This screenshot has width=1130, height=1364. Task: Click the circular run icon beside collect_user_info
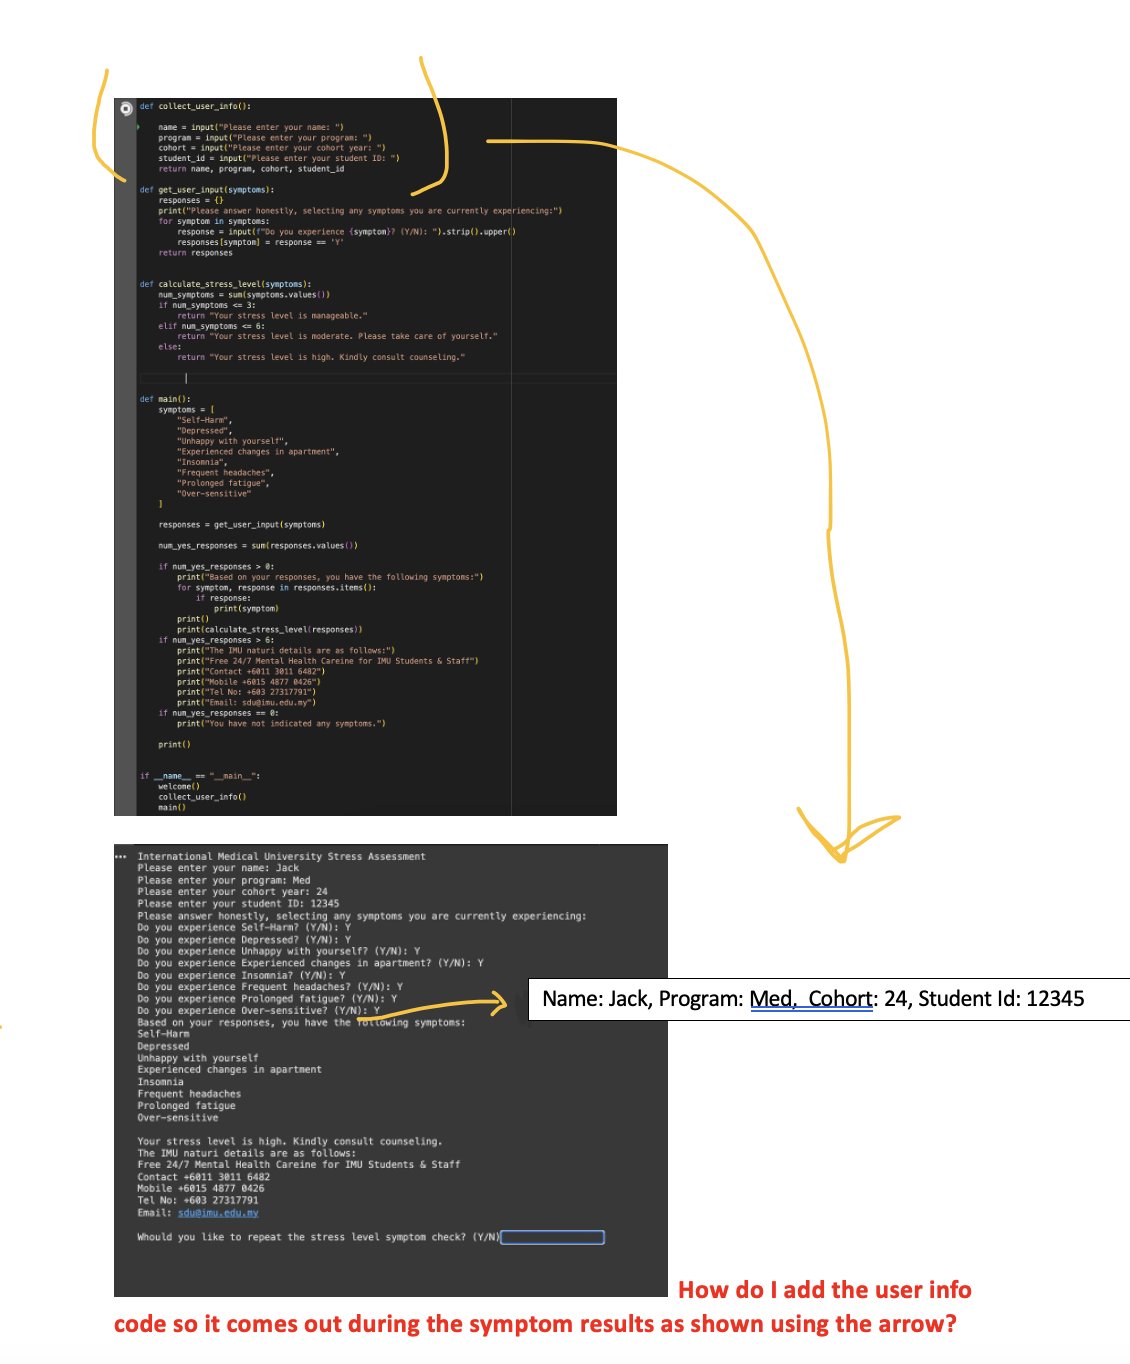(124, 108)
